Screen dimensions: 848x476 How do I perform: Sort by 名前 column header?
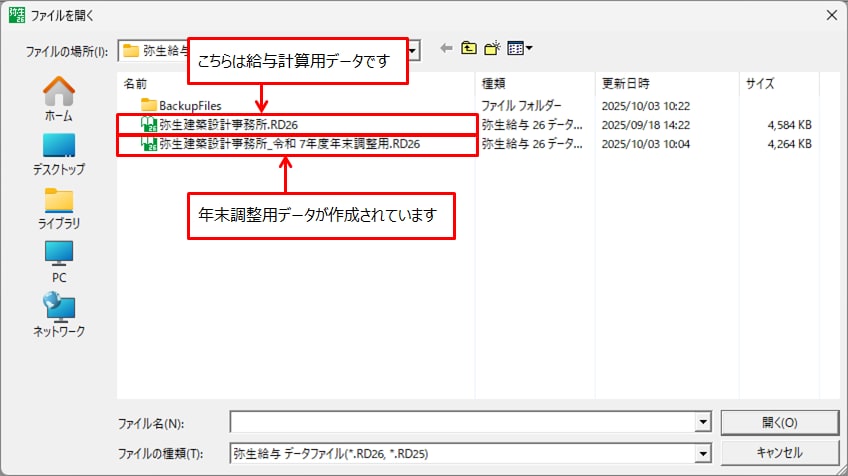pos(135,84)
